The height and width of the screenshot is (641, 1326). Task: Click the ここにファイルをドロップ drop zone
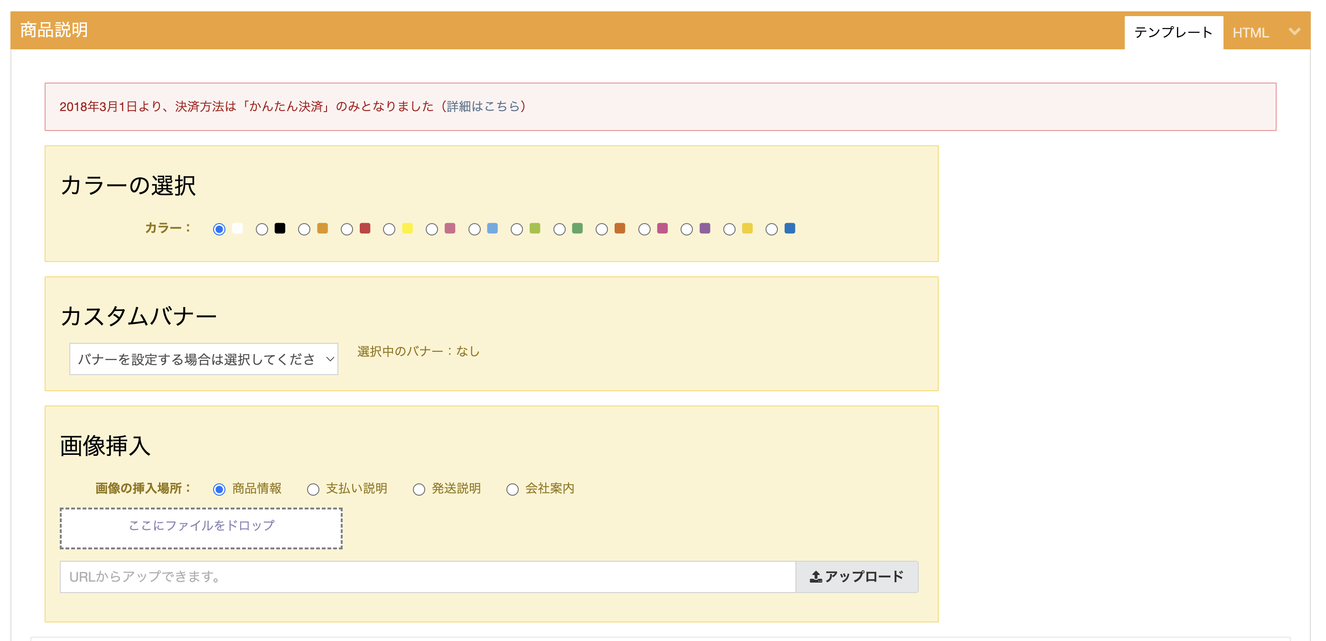click(x=201, y=528)
